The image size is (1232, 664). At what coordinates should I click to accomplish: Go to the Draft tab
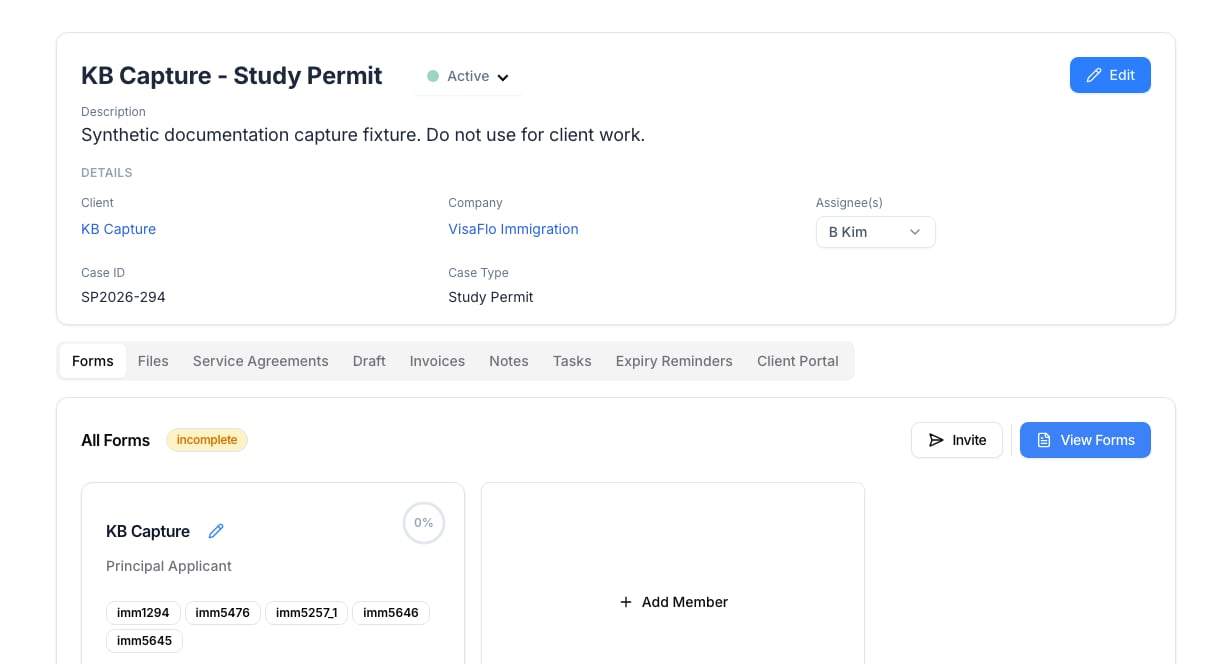(369, 361)
